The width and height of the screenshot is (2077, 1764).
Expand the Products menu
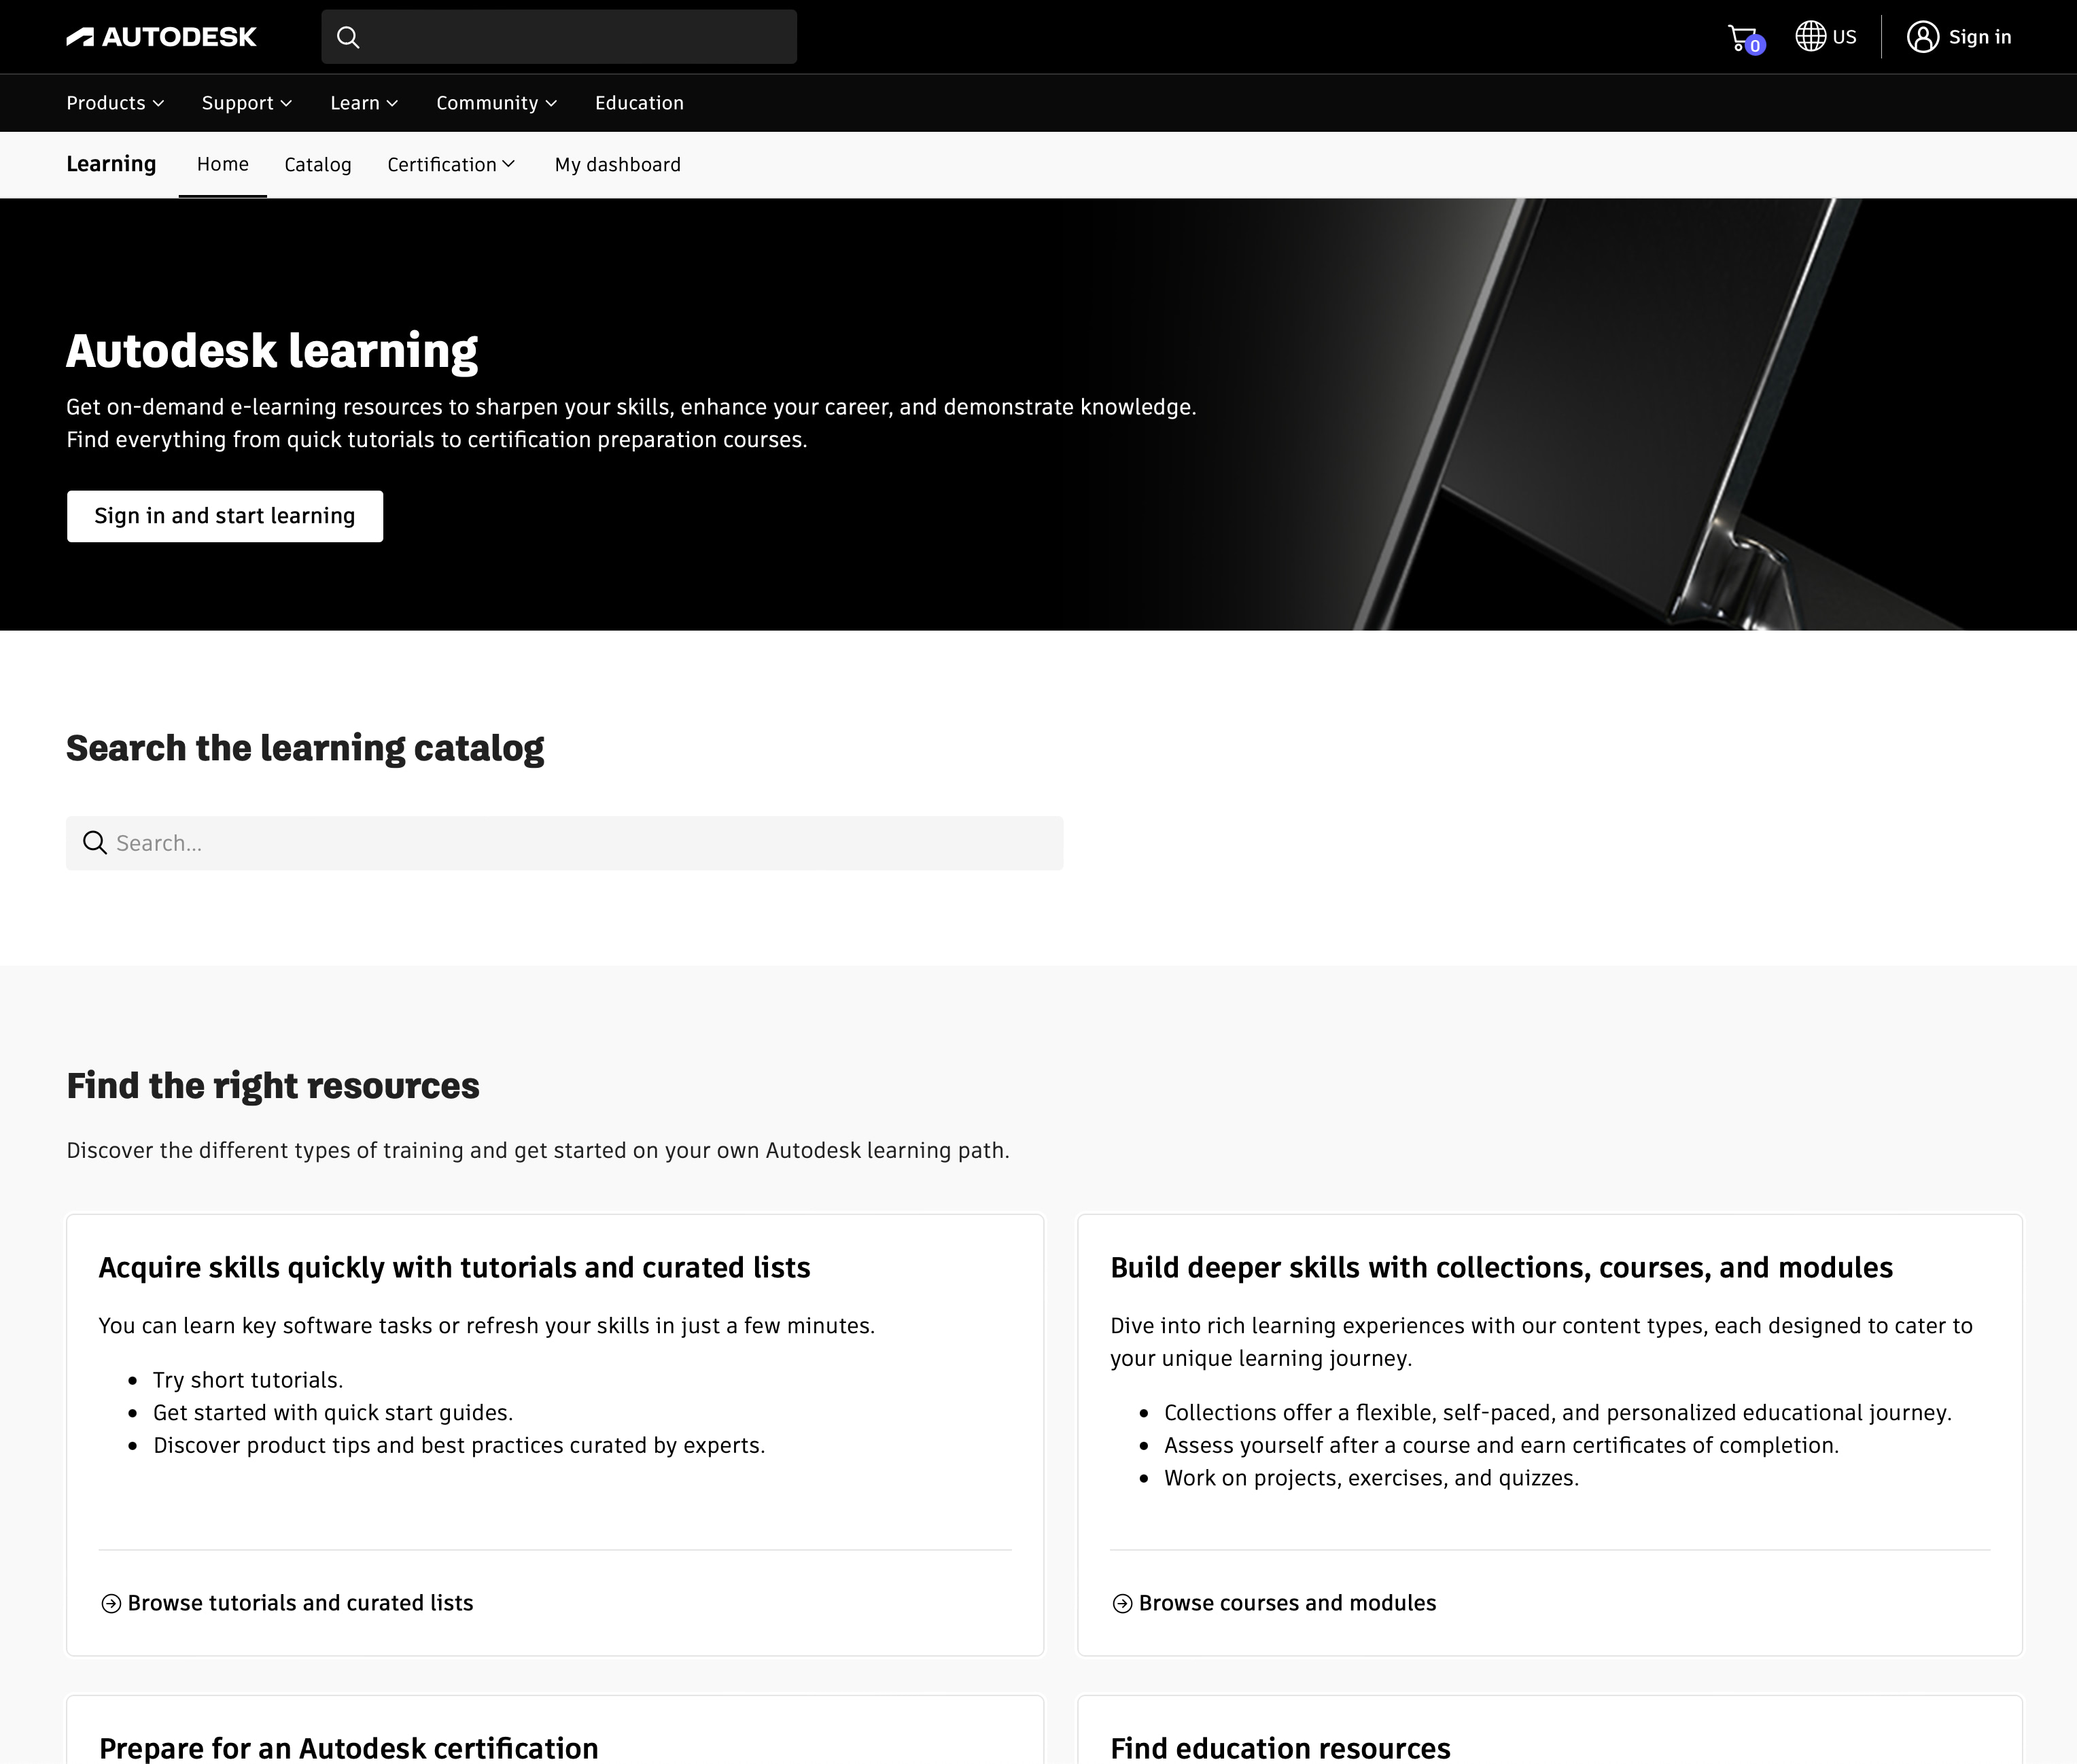pos(115,103)
